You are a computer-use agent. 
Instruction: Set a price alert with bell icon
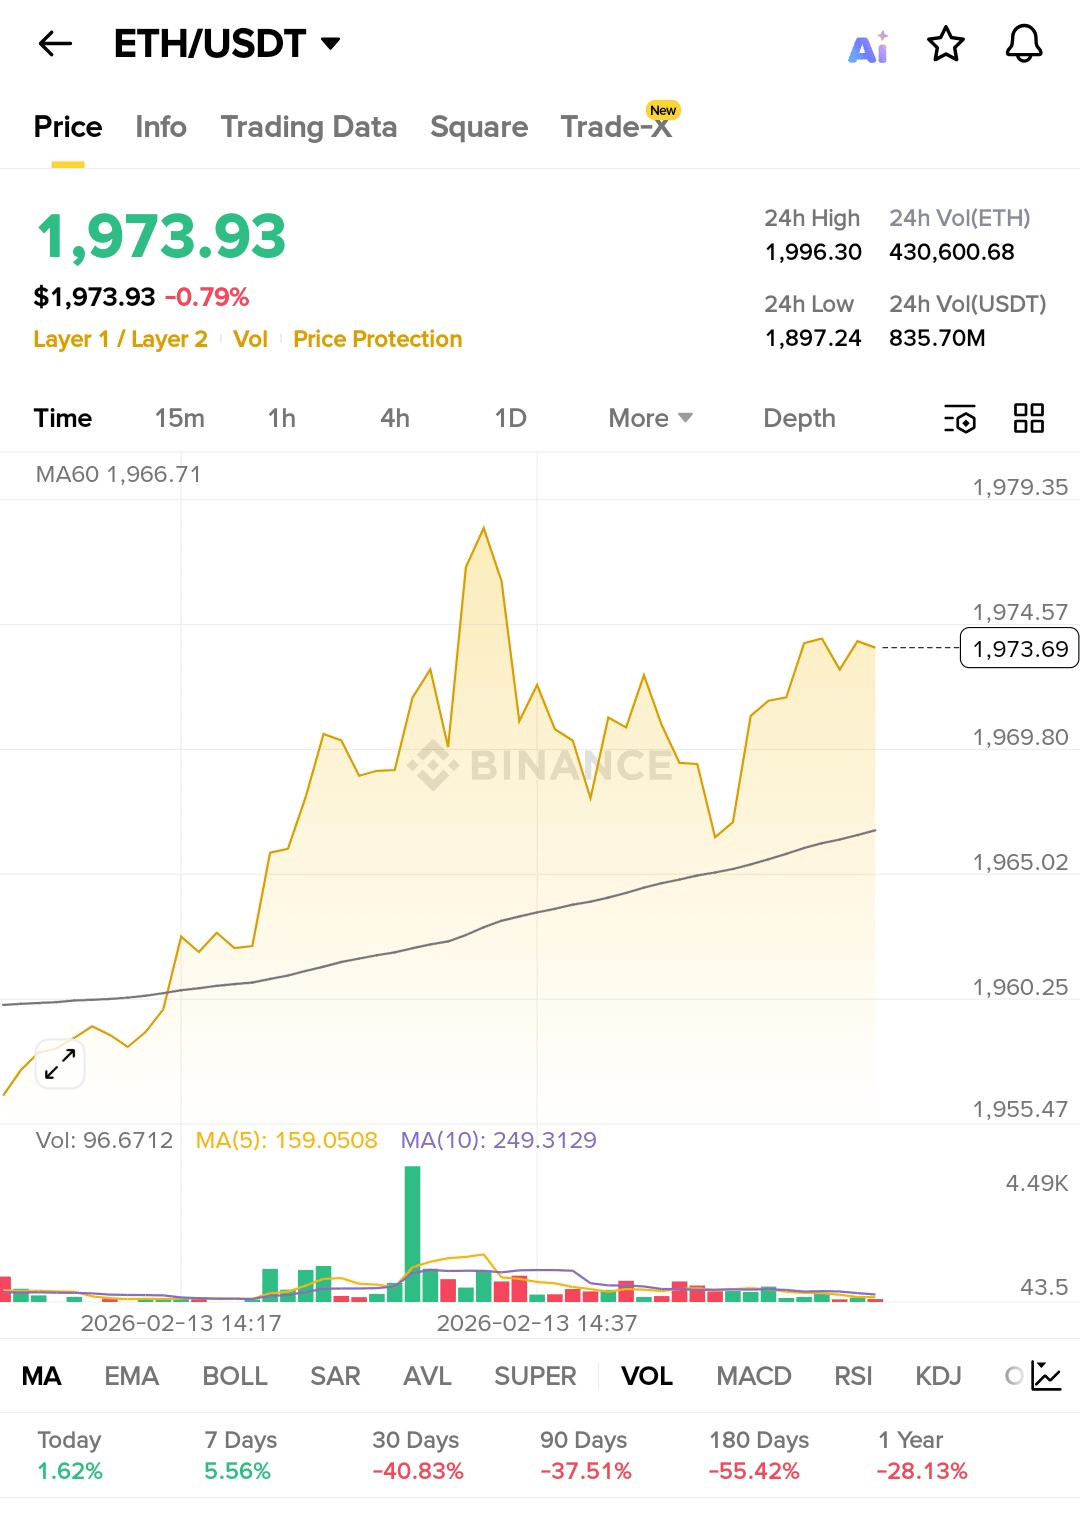pyautogui.click(x=1024, y=44)
